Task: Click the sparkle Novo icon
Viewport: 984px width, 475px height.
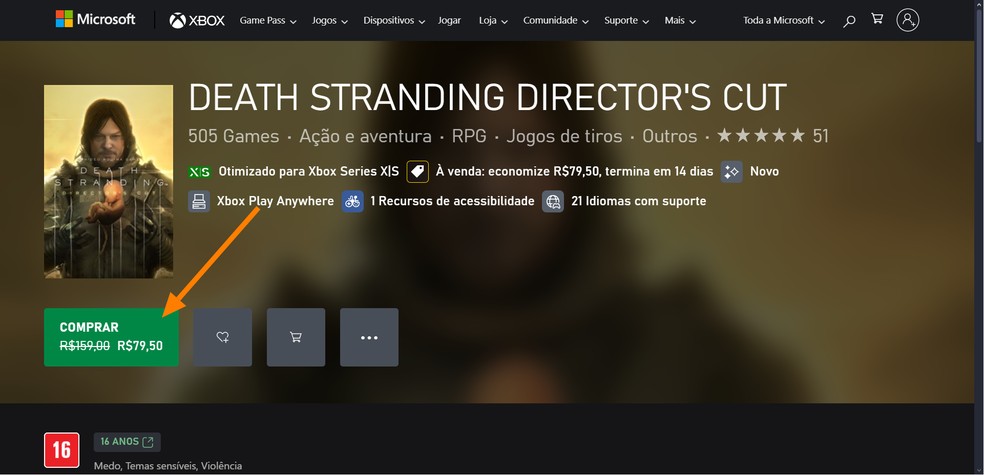Action: tap(731, 171)
